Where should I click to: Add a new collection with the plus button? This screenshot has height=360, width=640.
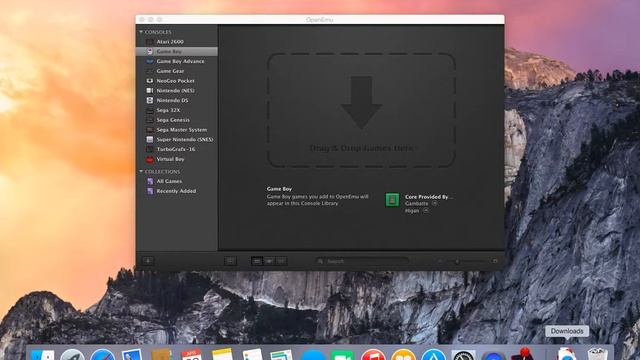coord(148,261)
